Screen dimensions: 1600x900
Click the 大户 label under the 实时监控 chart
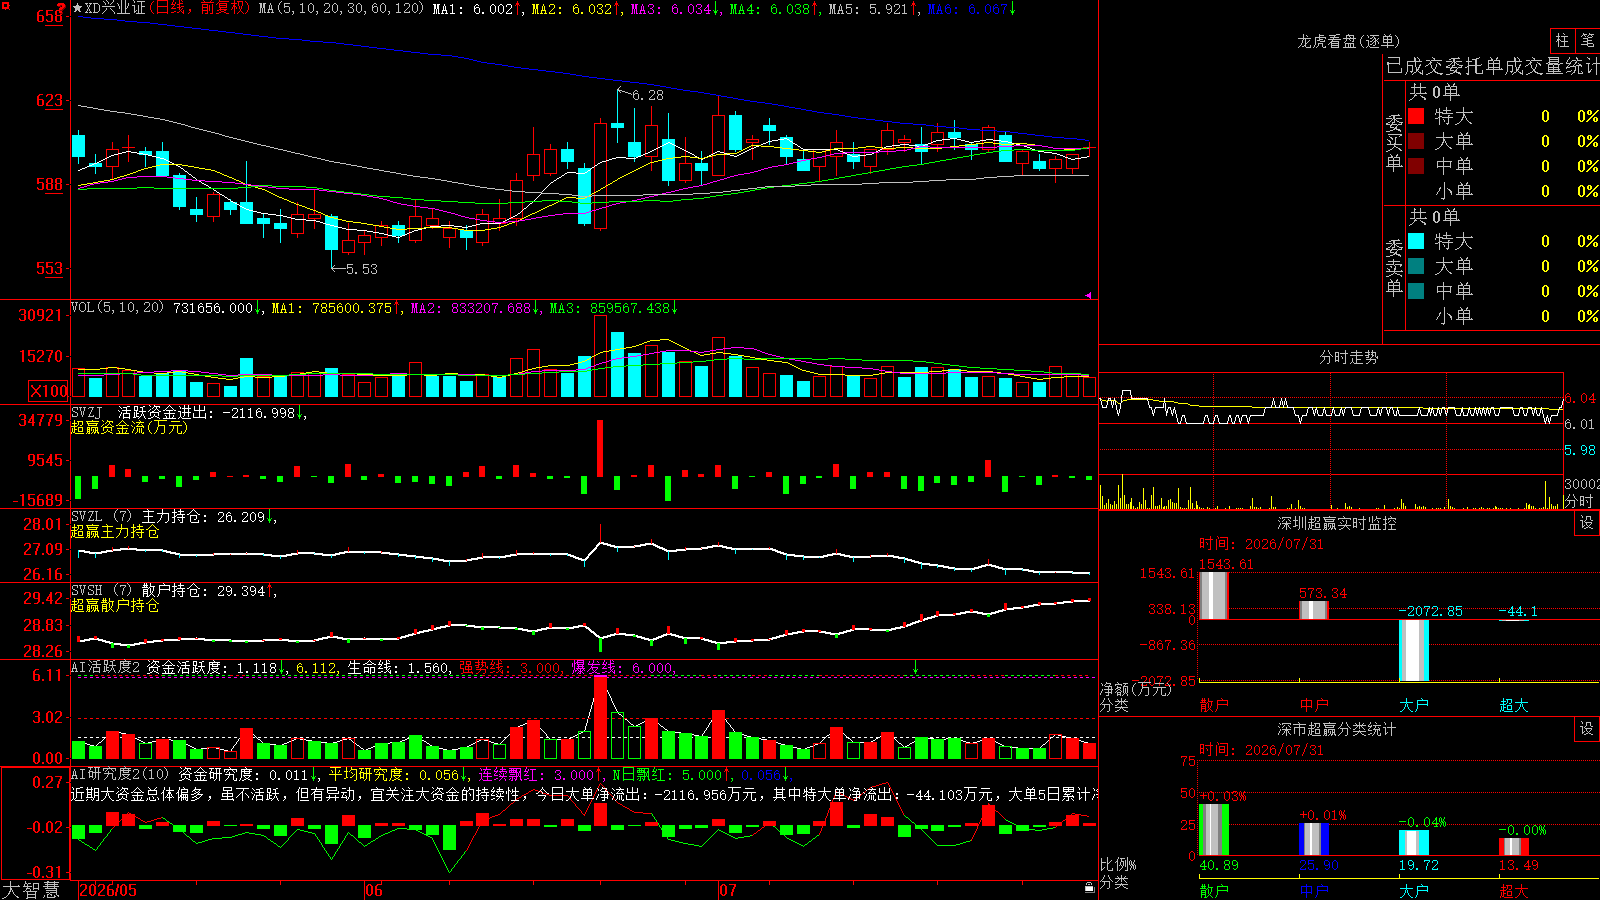[1413, 705]
